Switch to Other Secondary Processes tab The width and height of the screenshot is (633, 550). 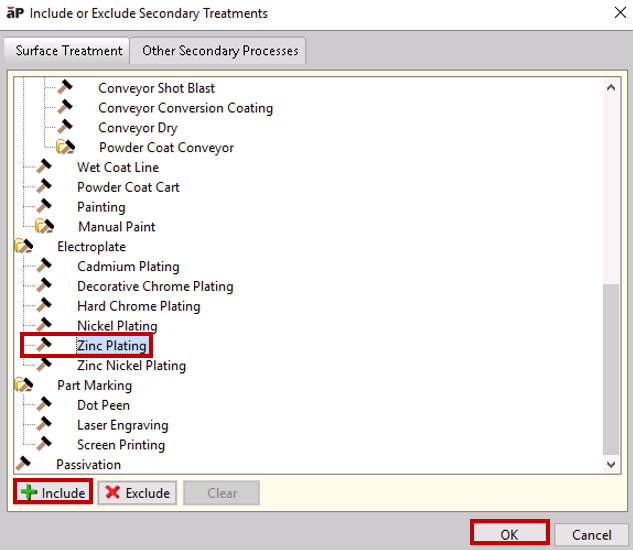click(220, 51)
